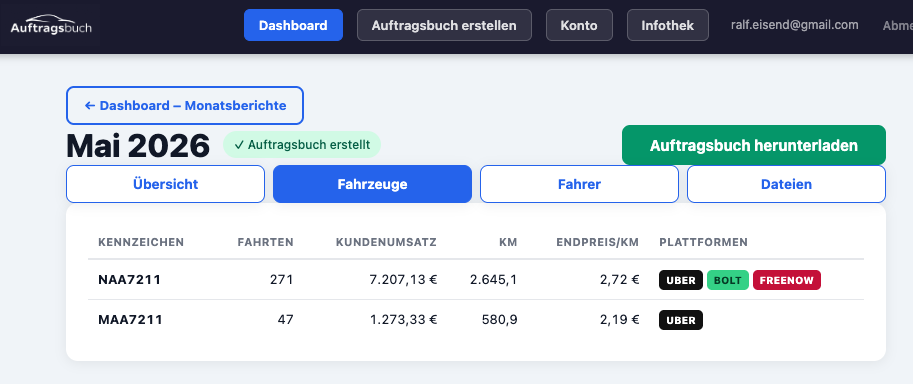Click price per km 2,19 €

pyautogui.click(x=620, y=319)
